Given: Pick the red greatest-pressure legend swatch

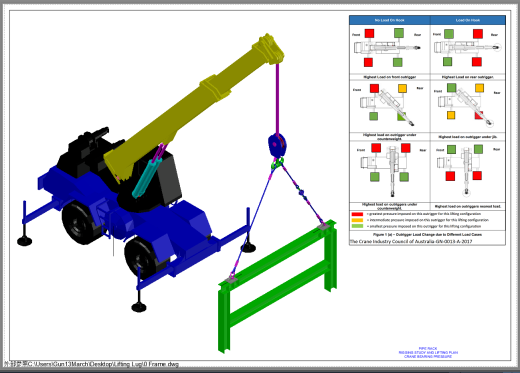Looking at the screenshot, I should tap(357, 214).
